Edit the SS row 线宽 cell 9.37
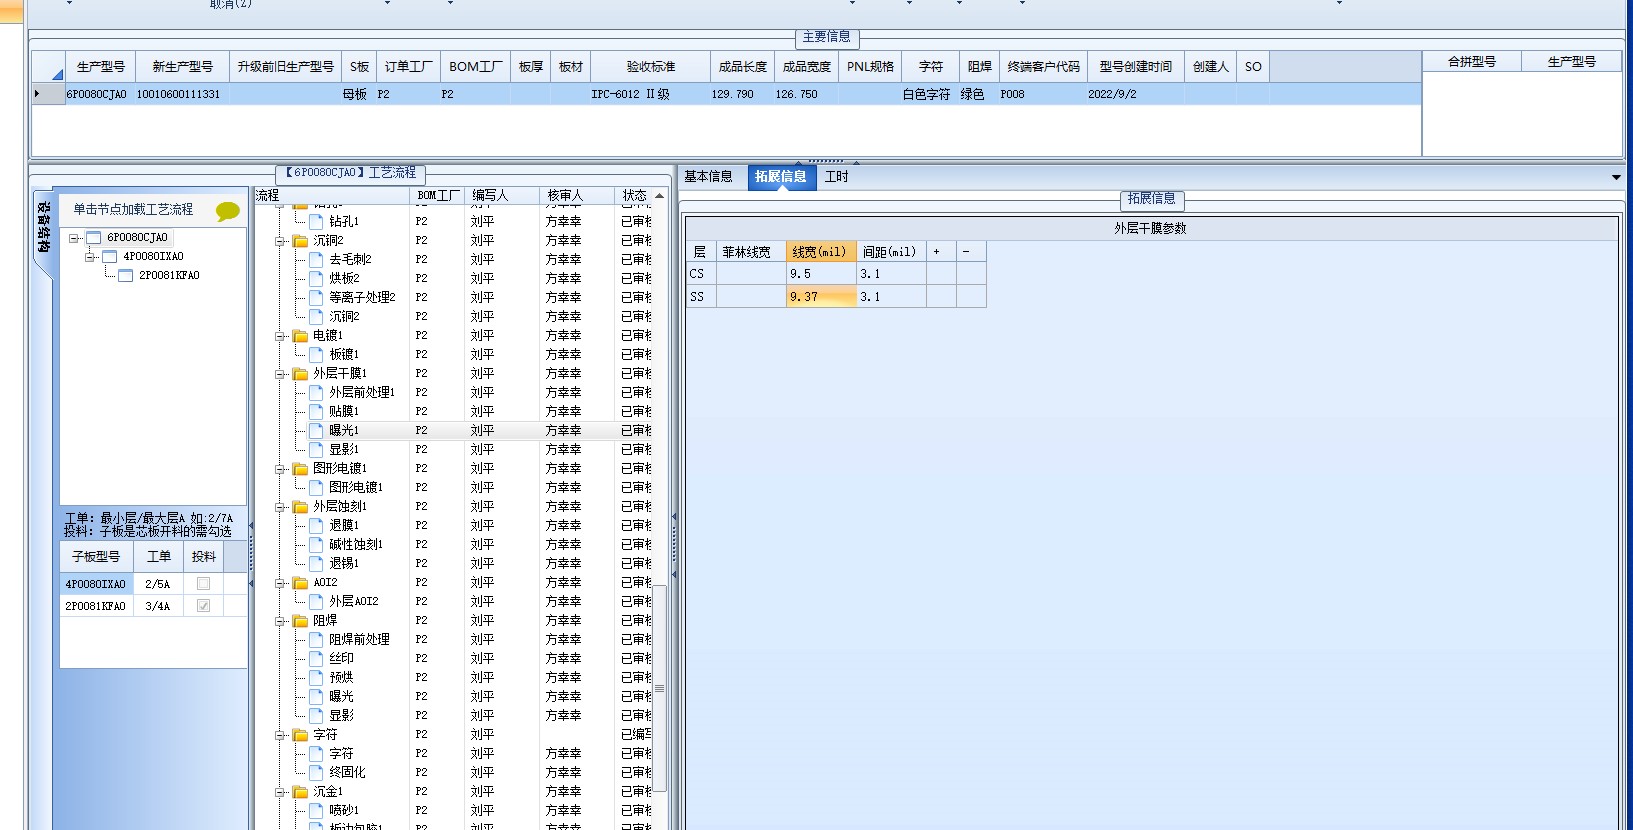Screen dimensions: 1633x830 (821, 297)
